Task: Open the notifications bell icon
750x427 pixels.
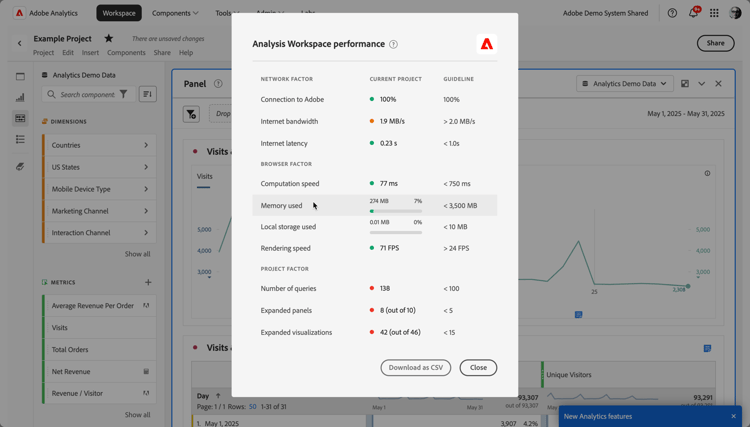Action: [x=693, y=13]
